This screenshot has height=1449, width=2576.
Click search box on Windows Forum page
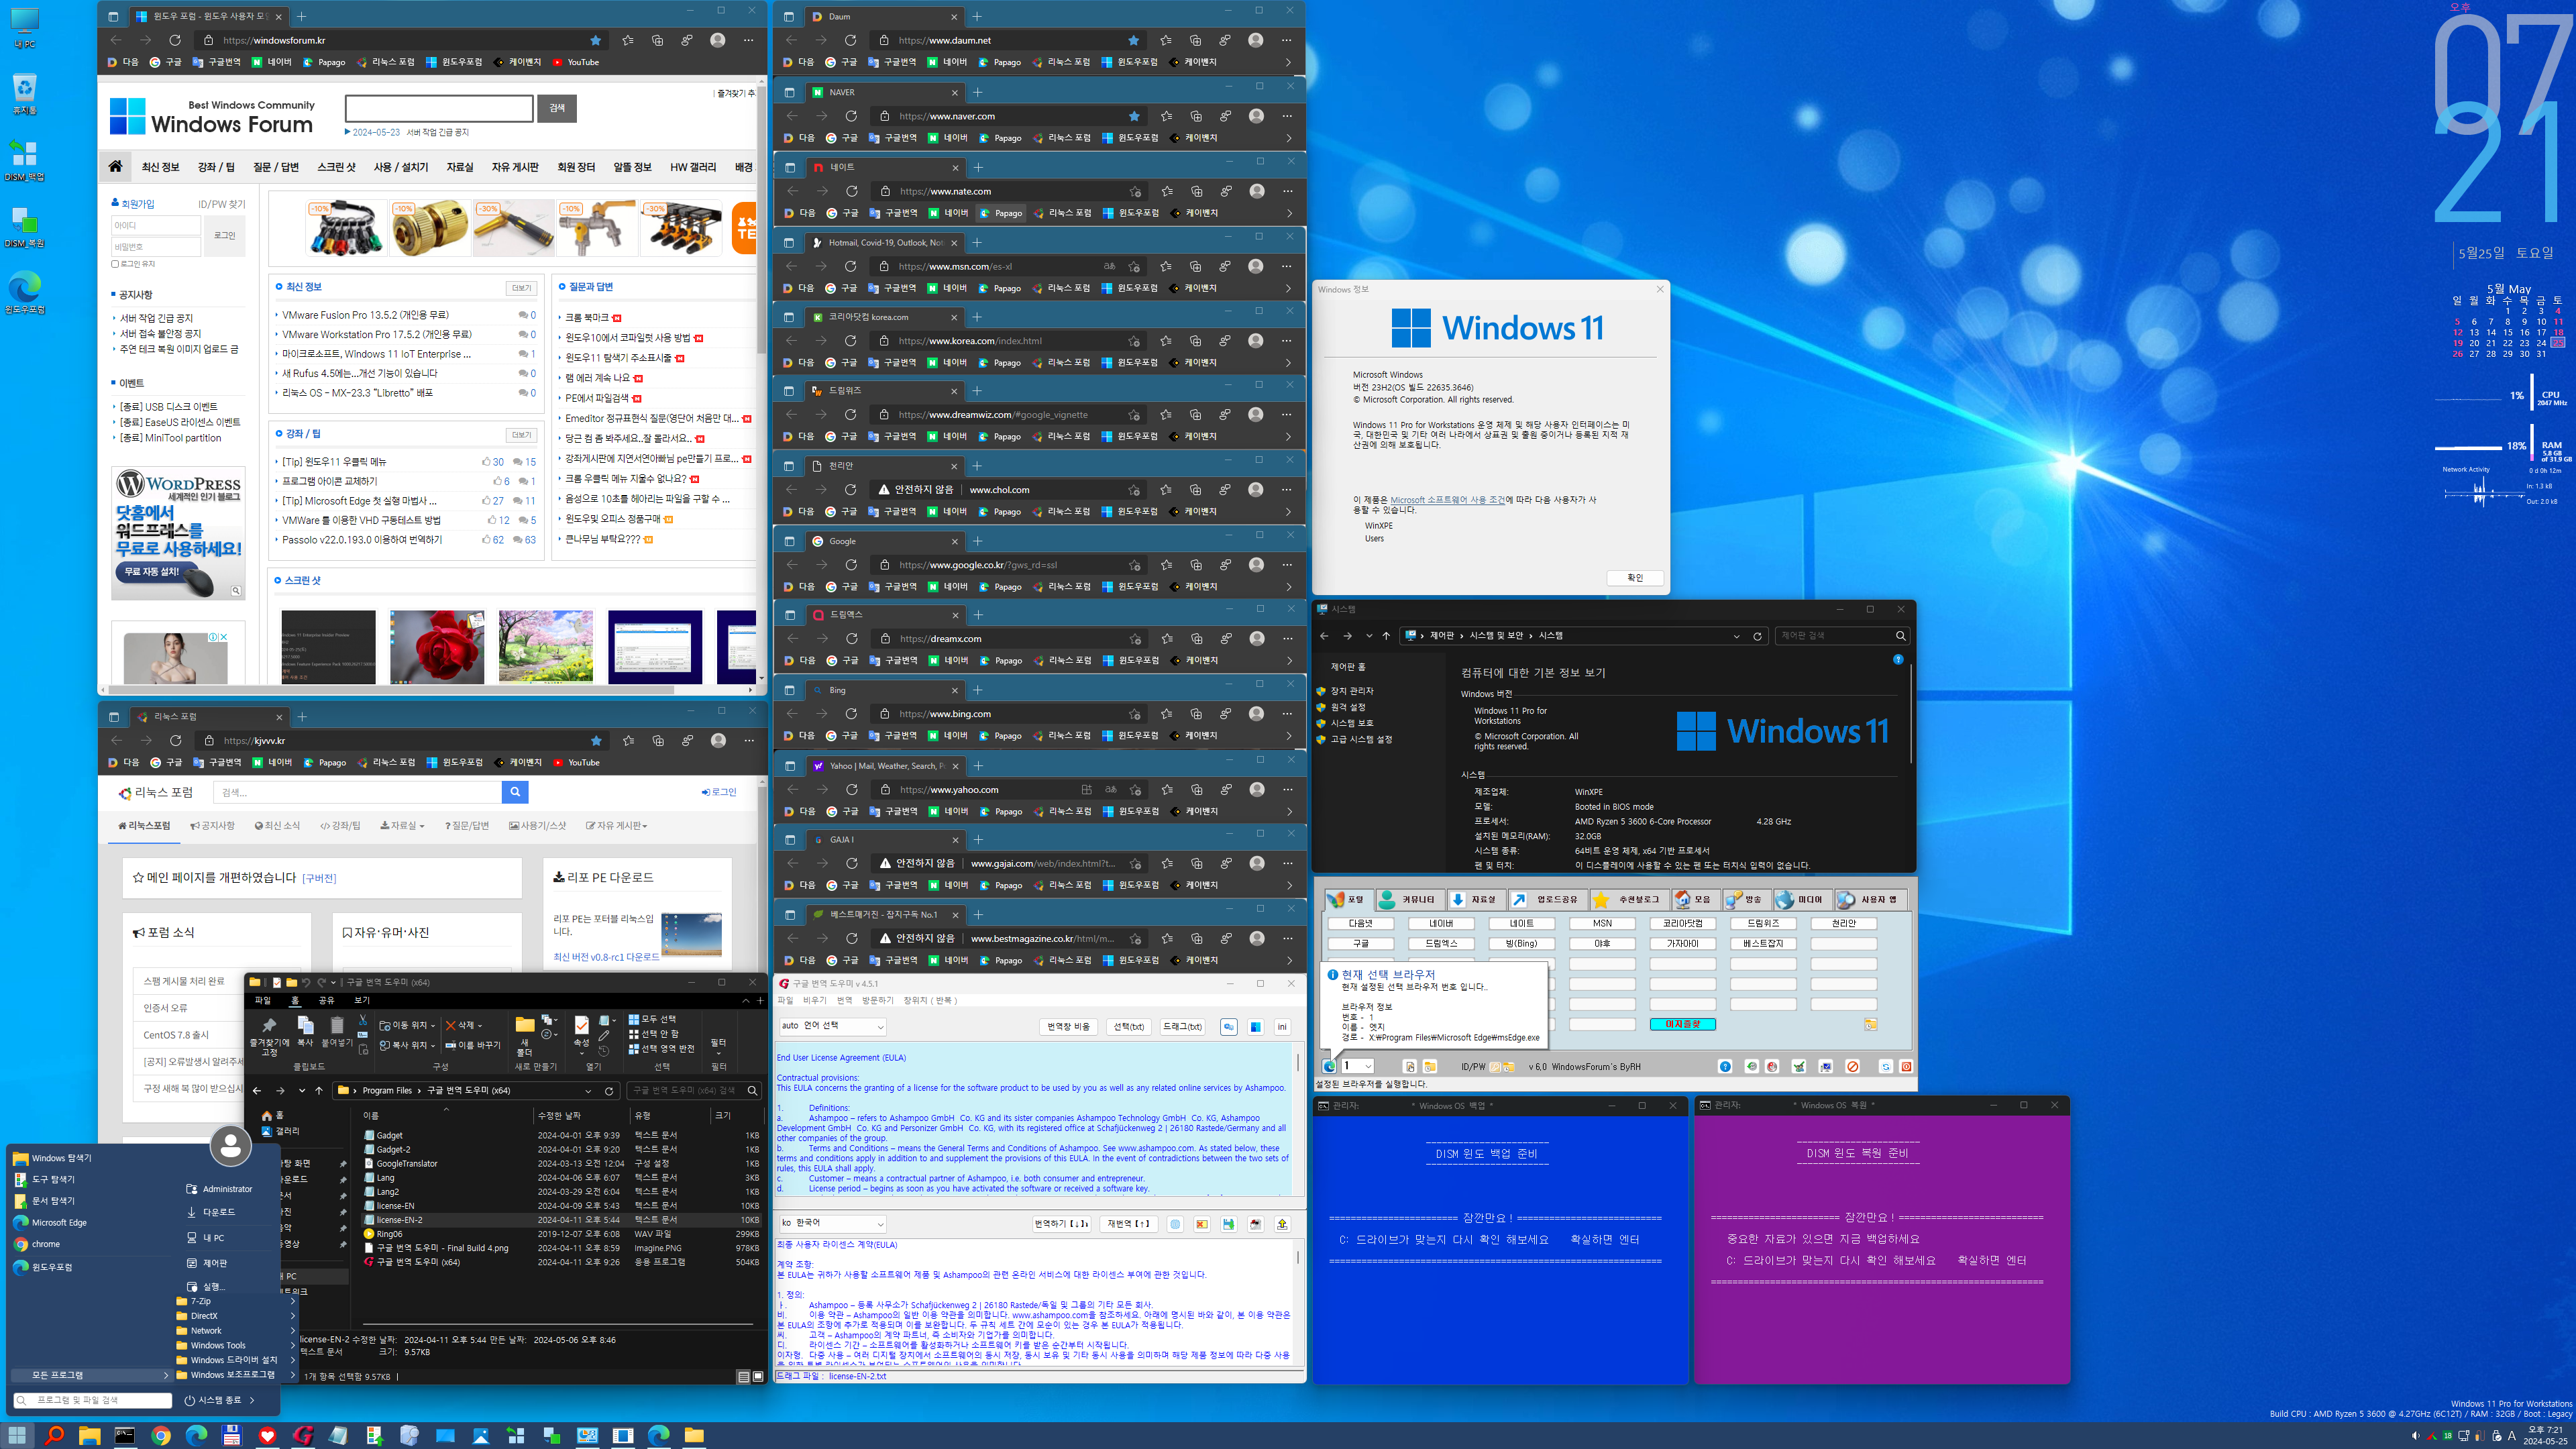pyautogui.click(x=439, y=108)
